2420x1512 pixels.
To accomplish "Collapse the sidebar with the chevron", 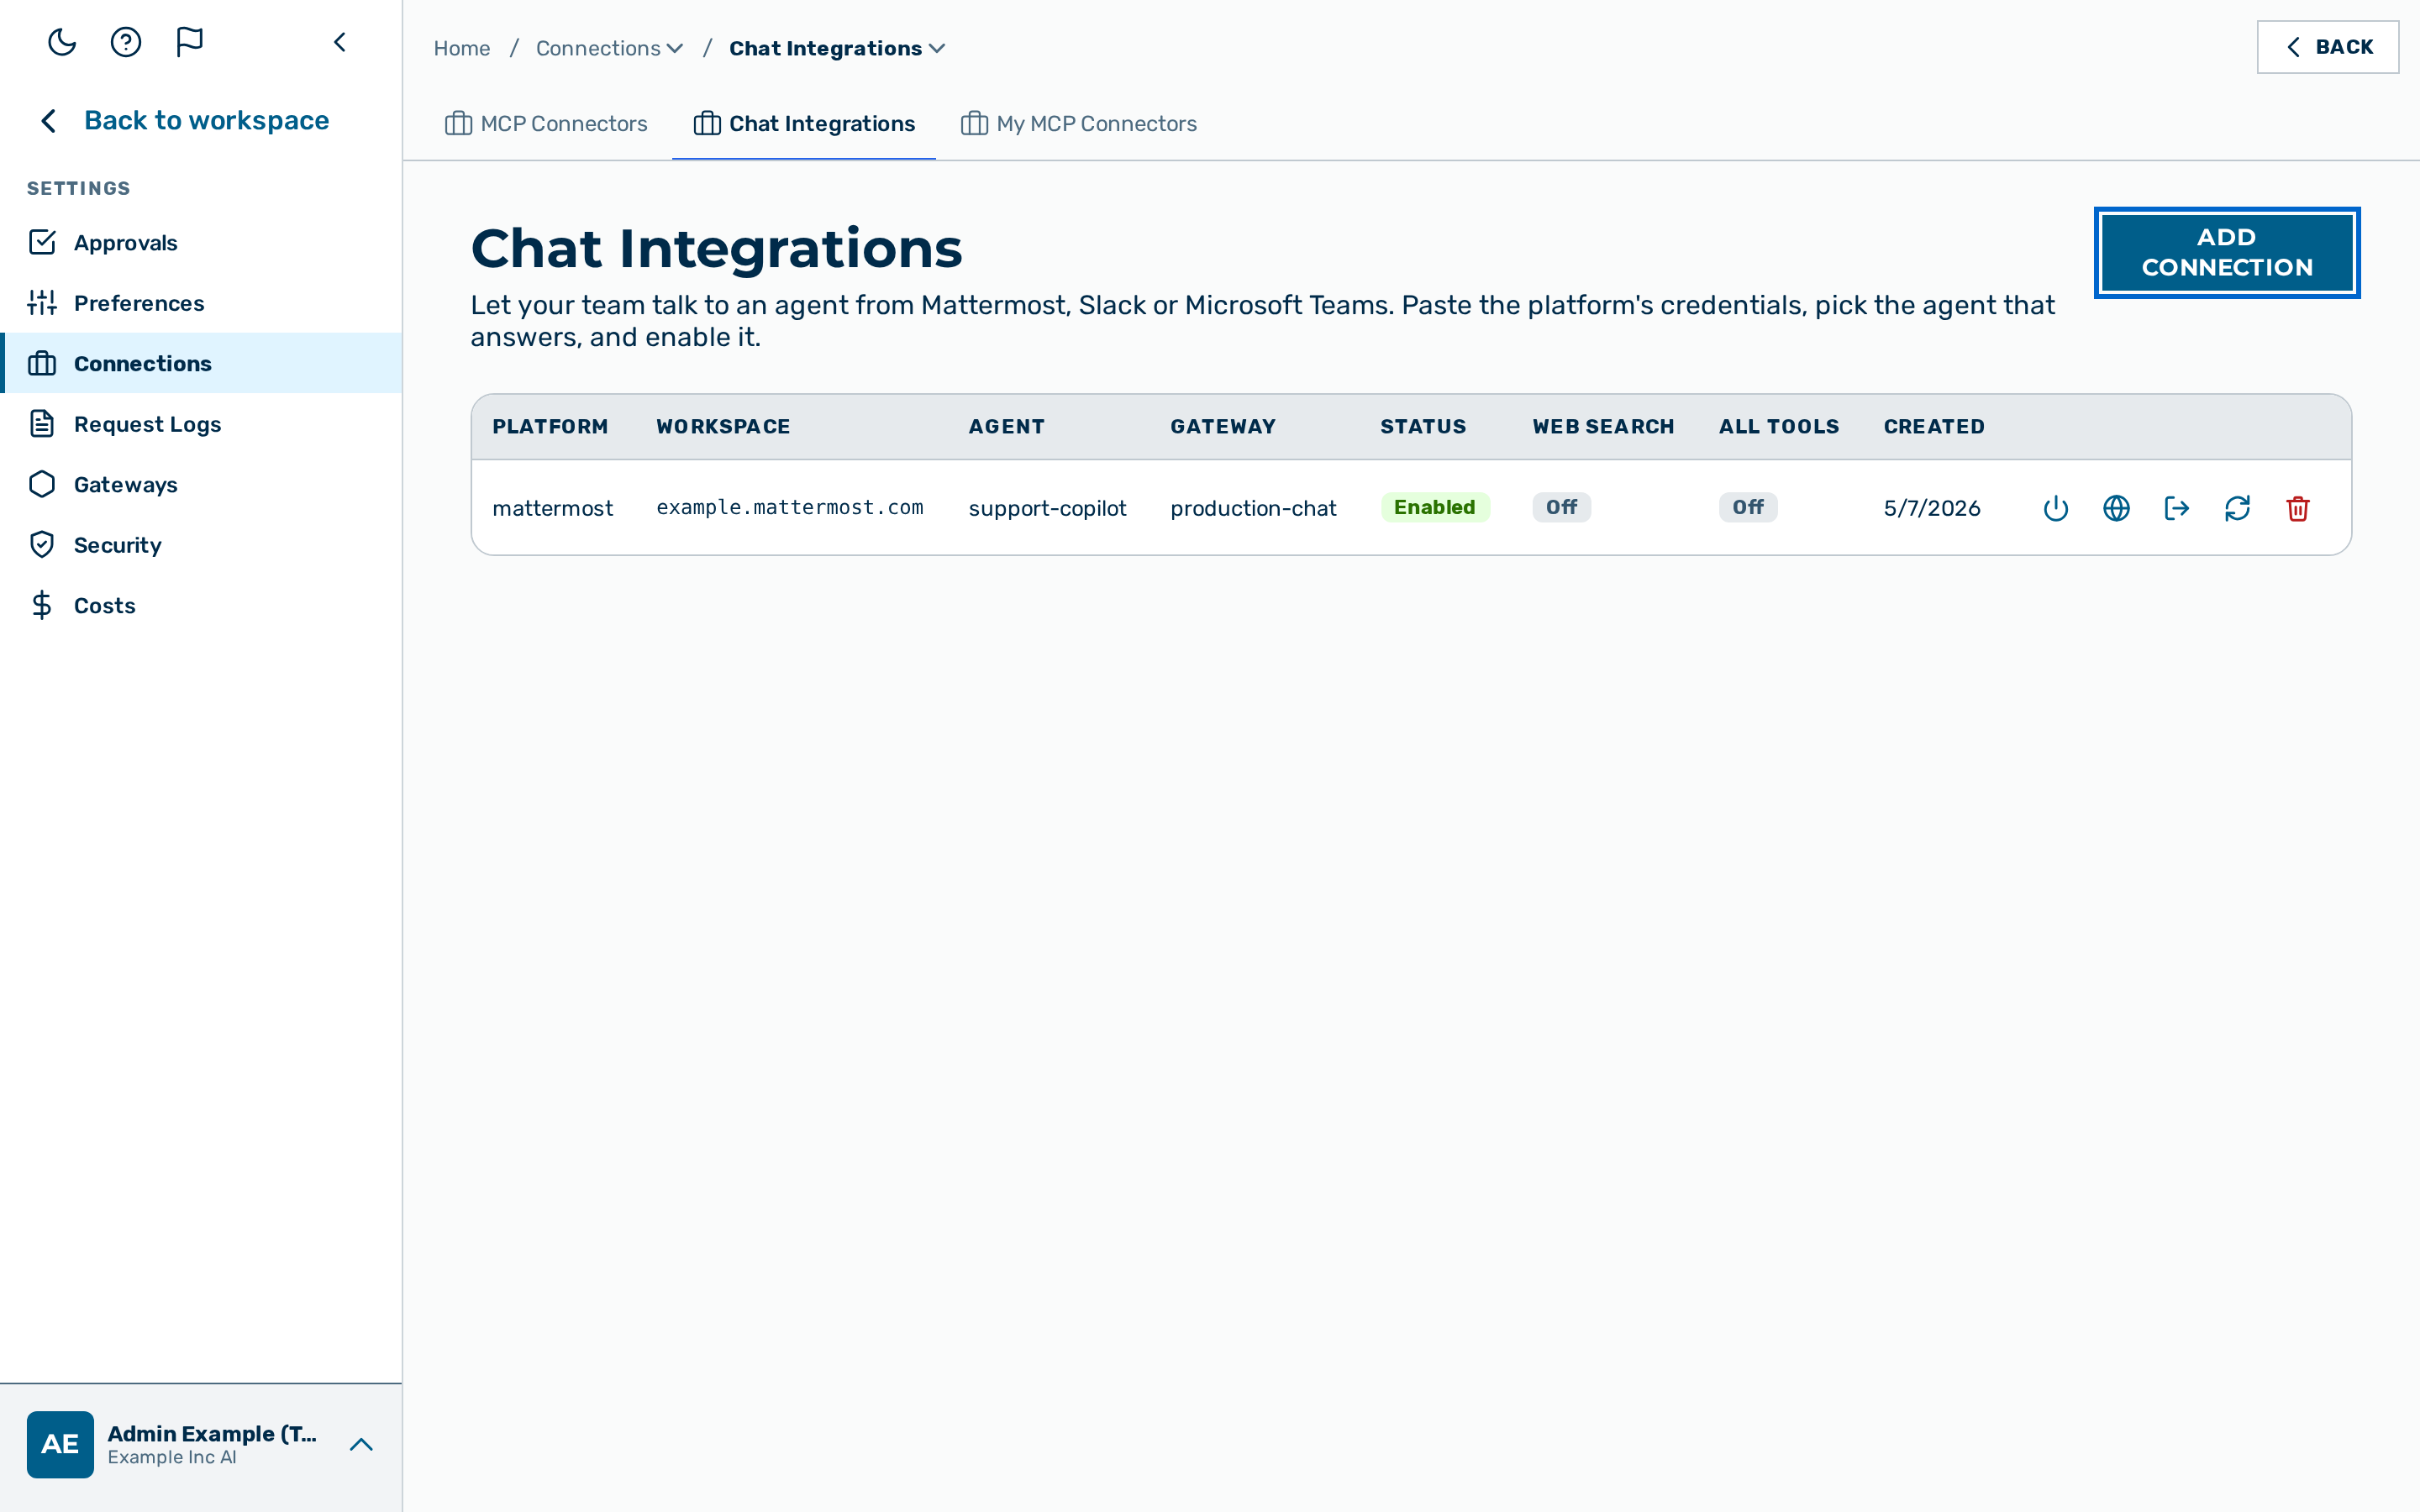I will click(x=340, y=42).
